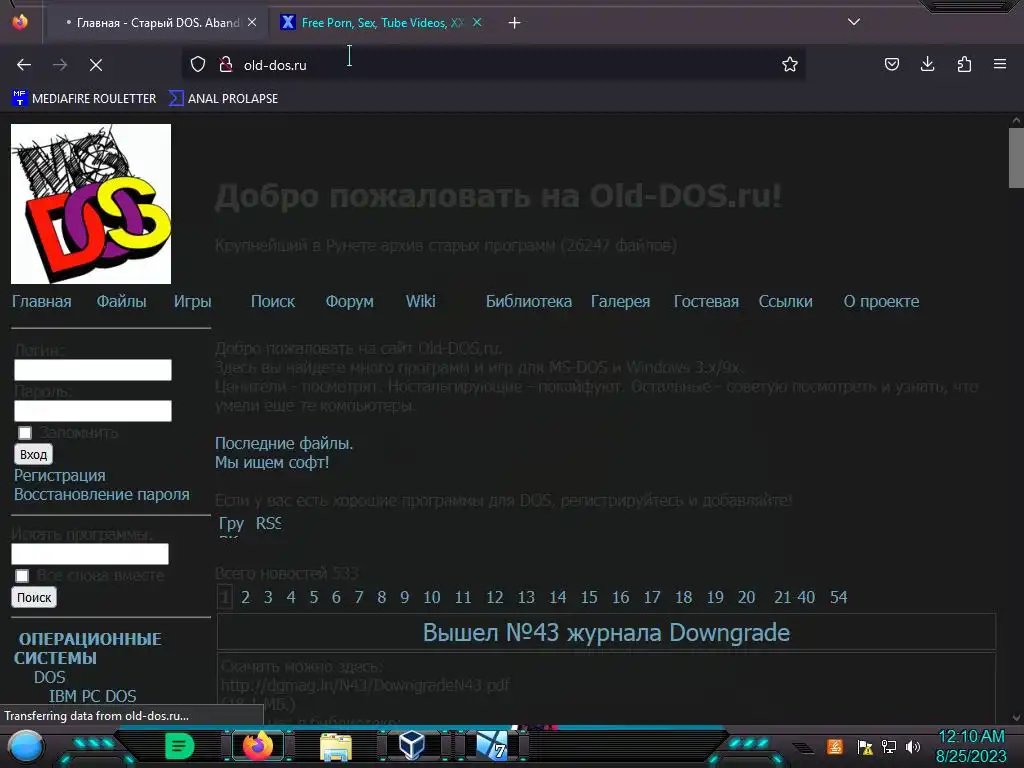Click the address bar showing old-dos.ru
The width and height of the screenshot is (1024, 768).
(x=493, y=65)
